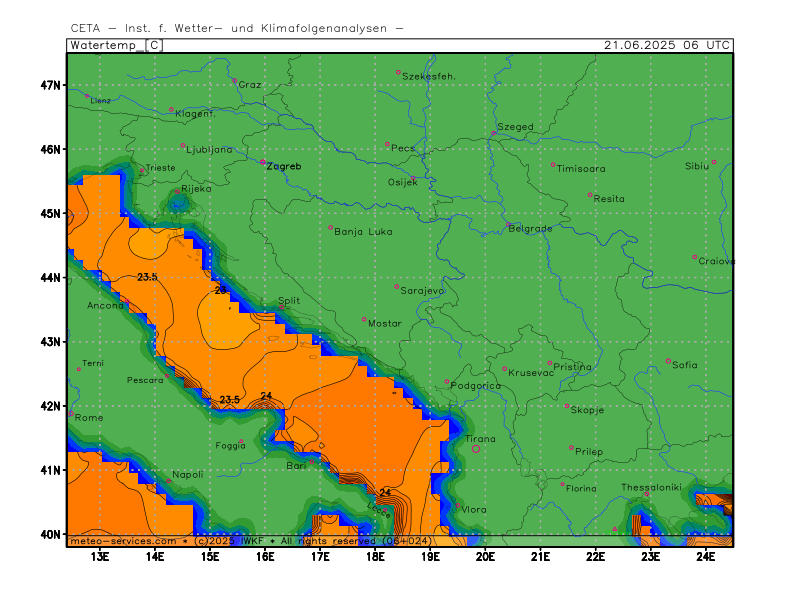Click the red triangle marker near 22E

[x=615, y=529]
